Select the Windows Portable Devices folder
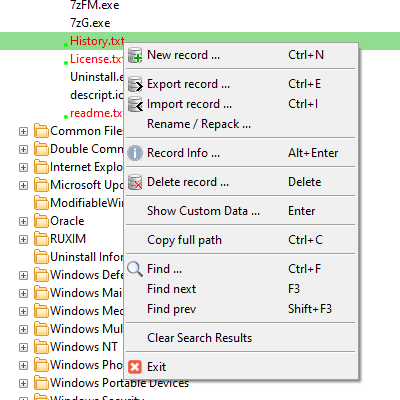 [x=119, y=383]
